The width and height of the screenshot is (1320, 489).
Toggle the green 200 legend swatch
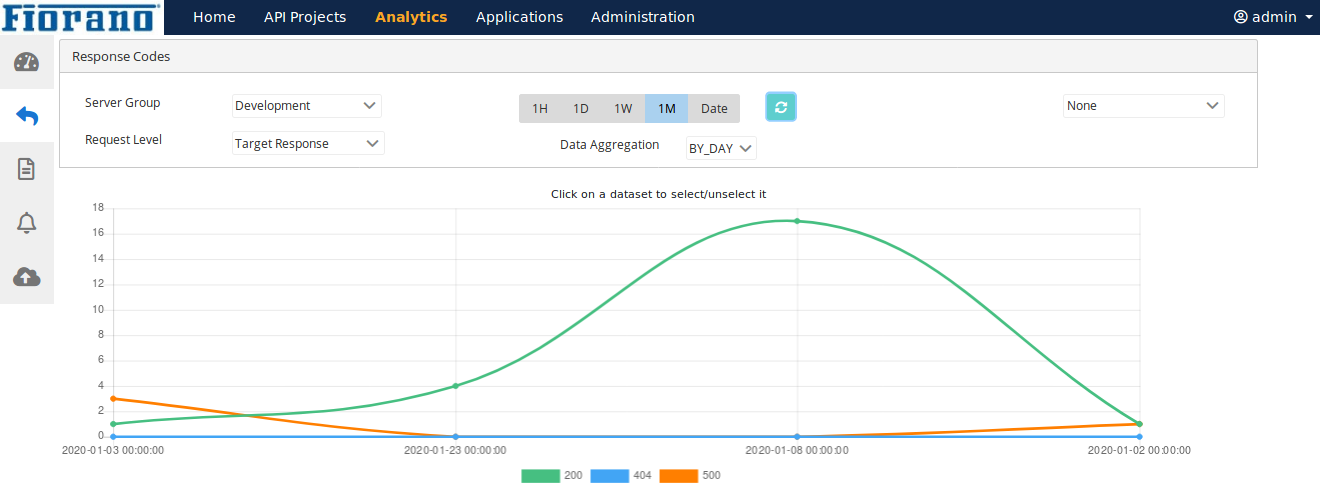click(x=540, y=476)
